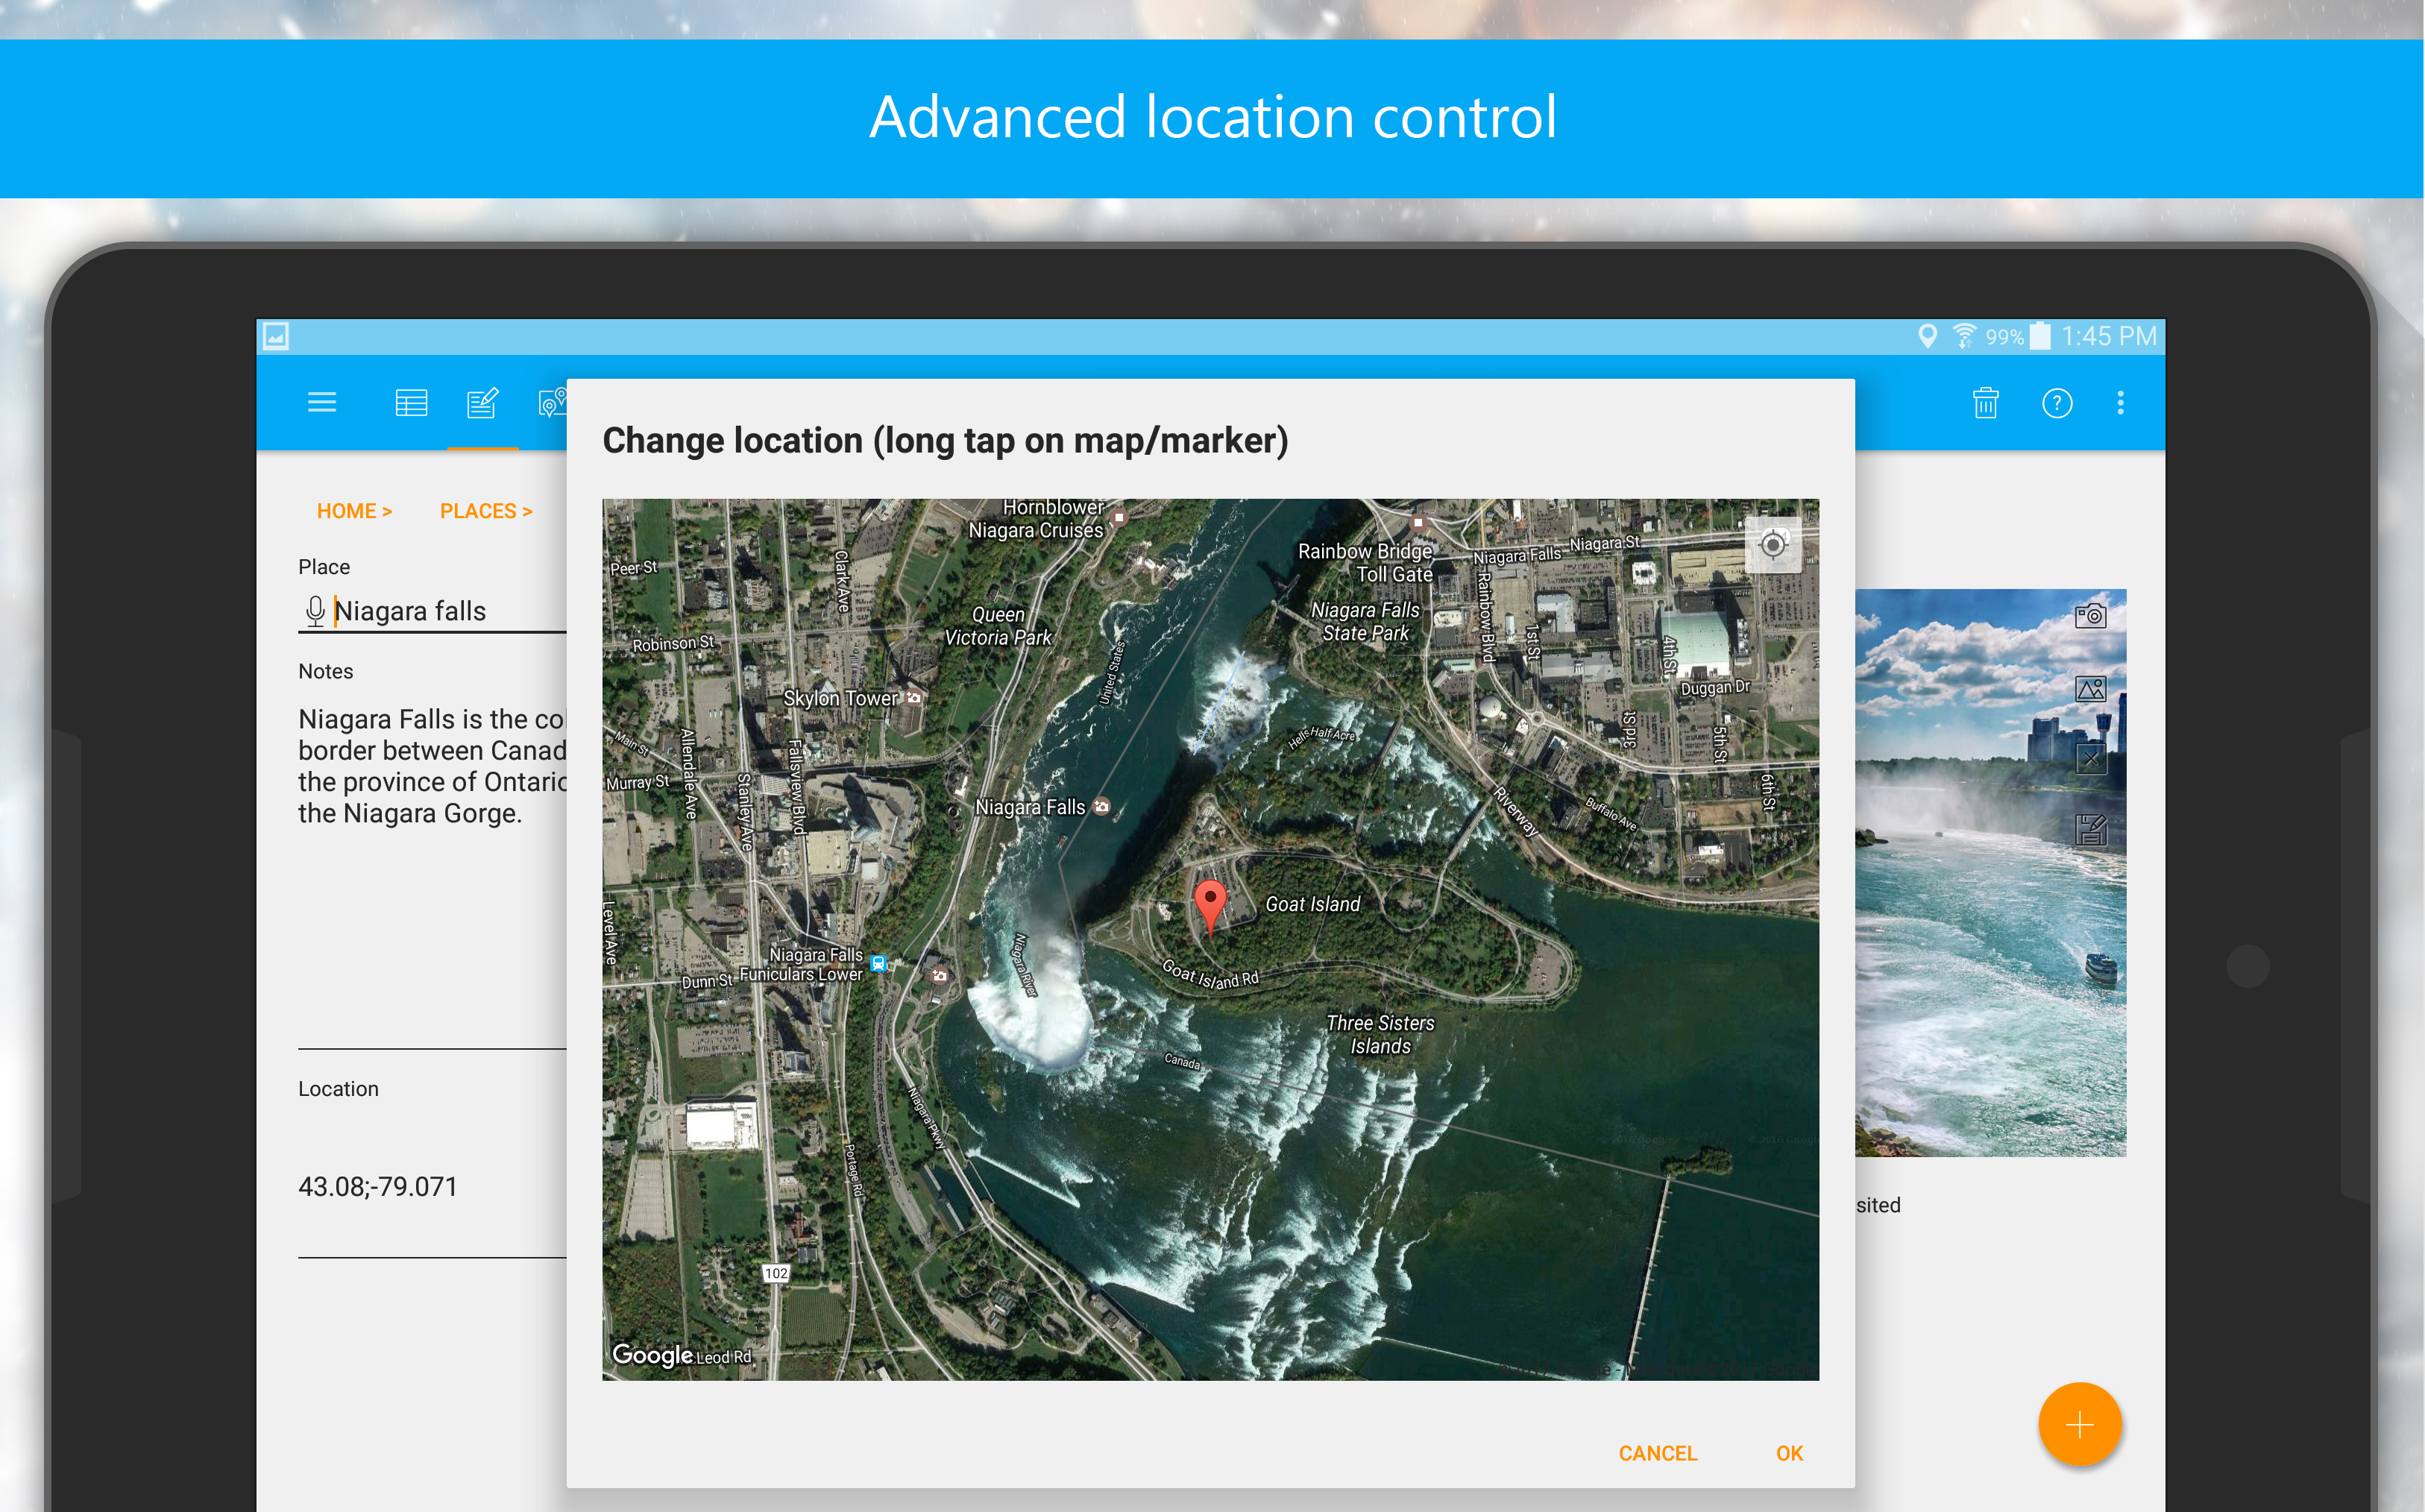Confirm location with OK button
Screen dimensions: 2425x1512
click(x=1789, y=1453)
